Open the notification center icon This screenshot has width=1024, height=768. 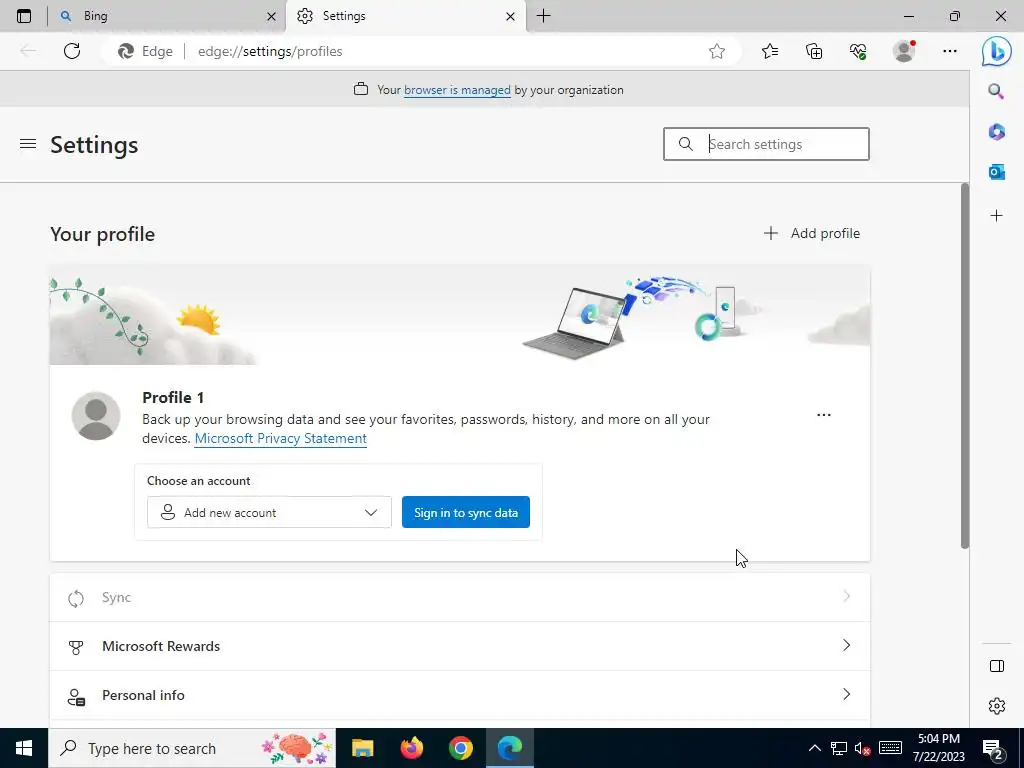pos(993,749)
